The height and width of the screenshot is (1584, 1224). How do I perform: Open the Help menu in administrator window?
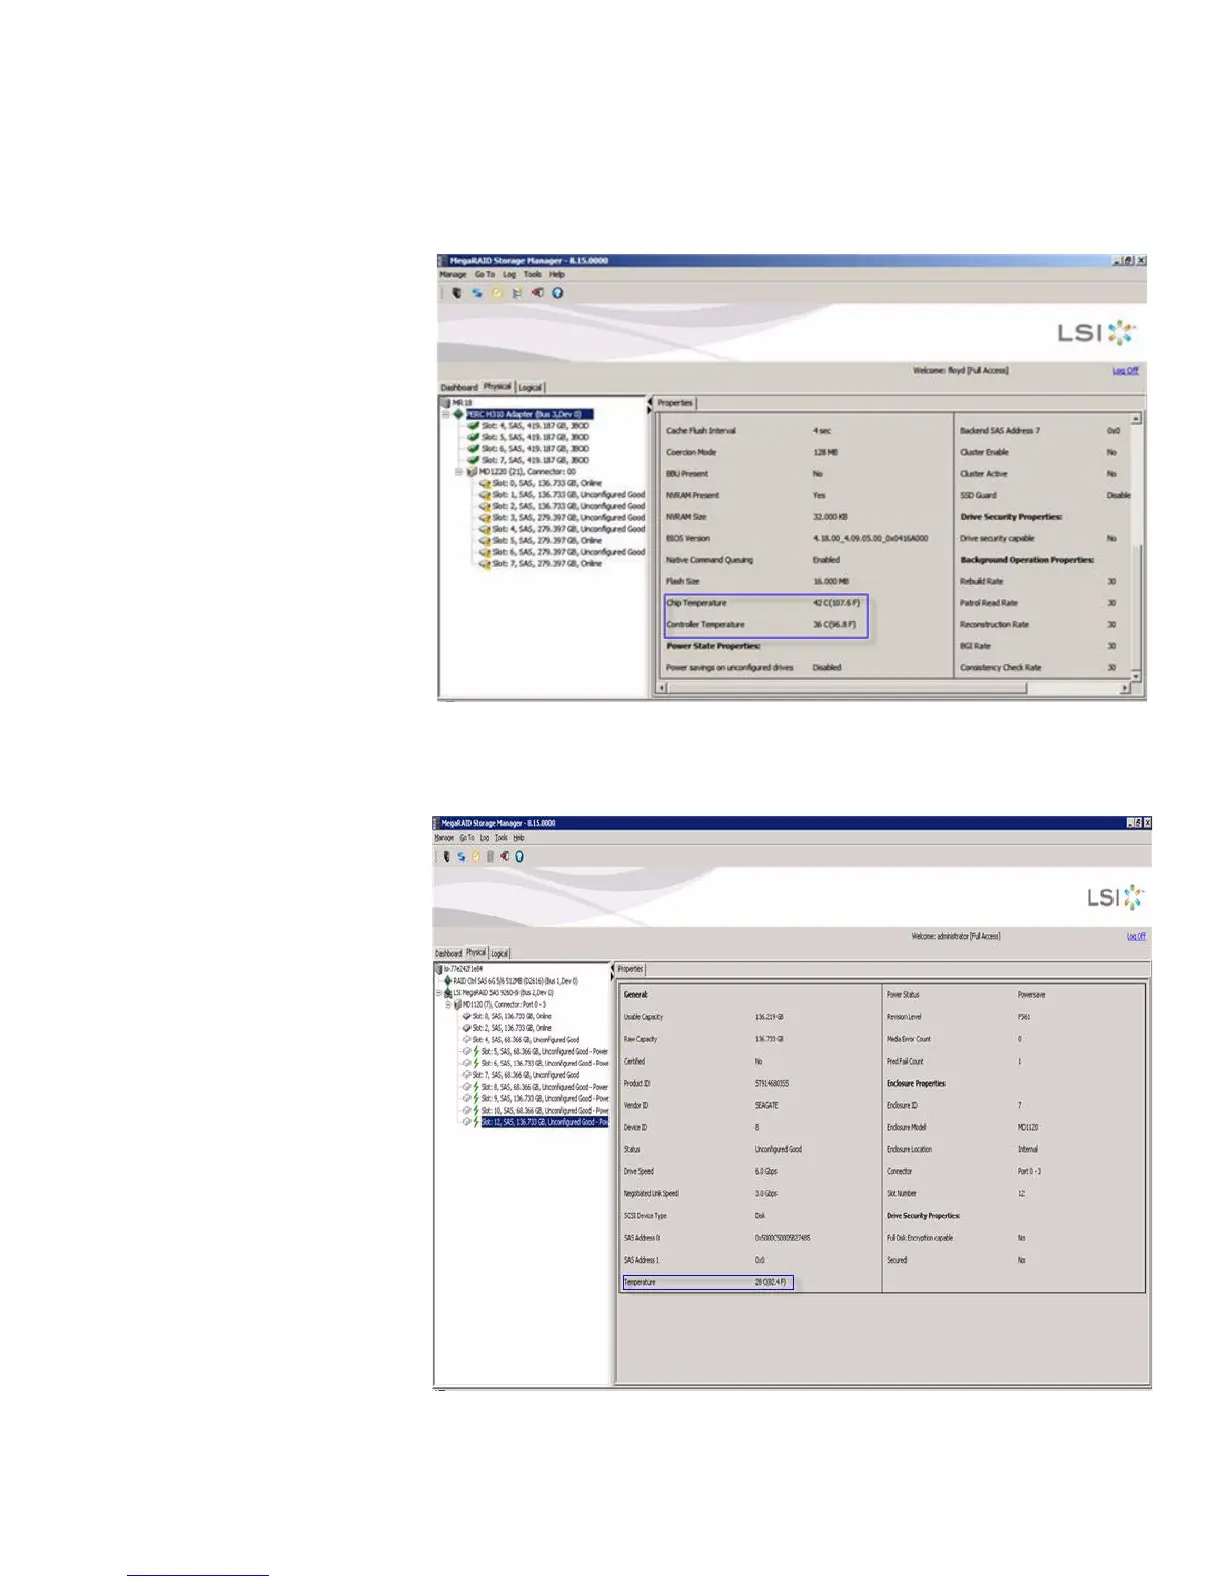point(519,838)
